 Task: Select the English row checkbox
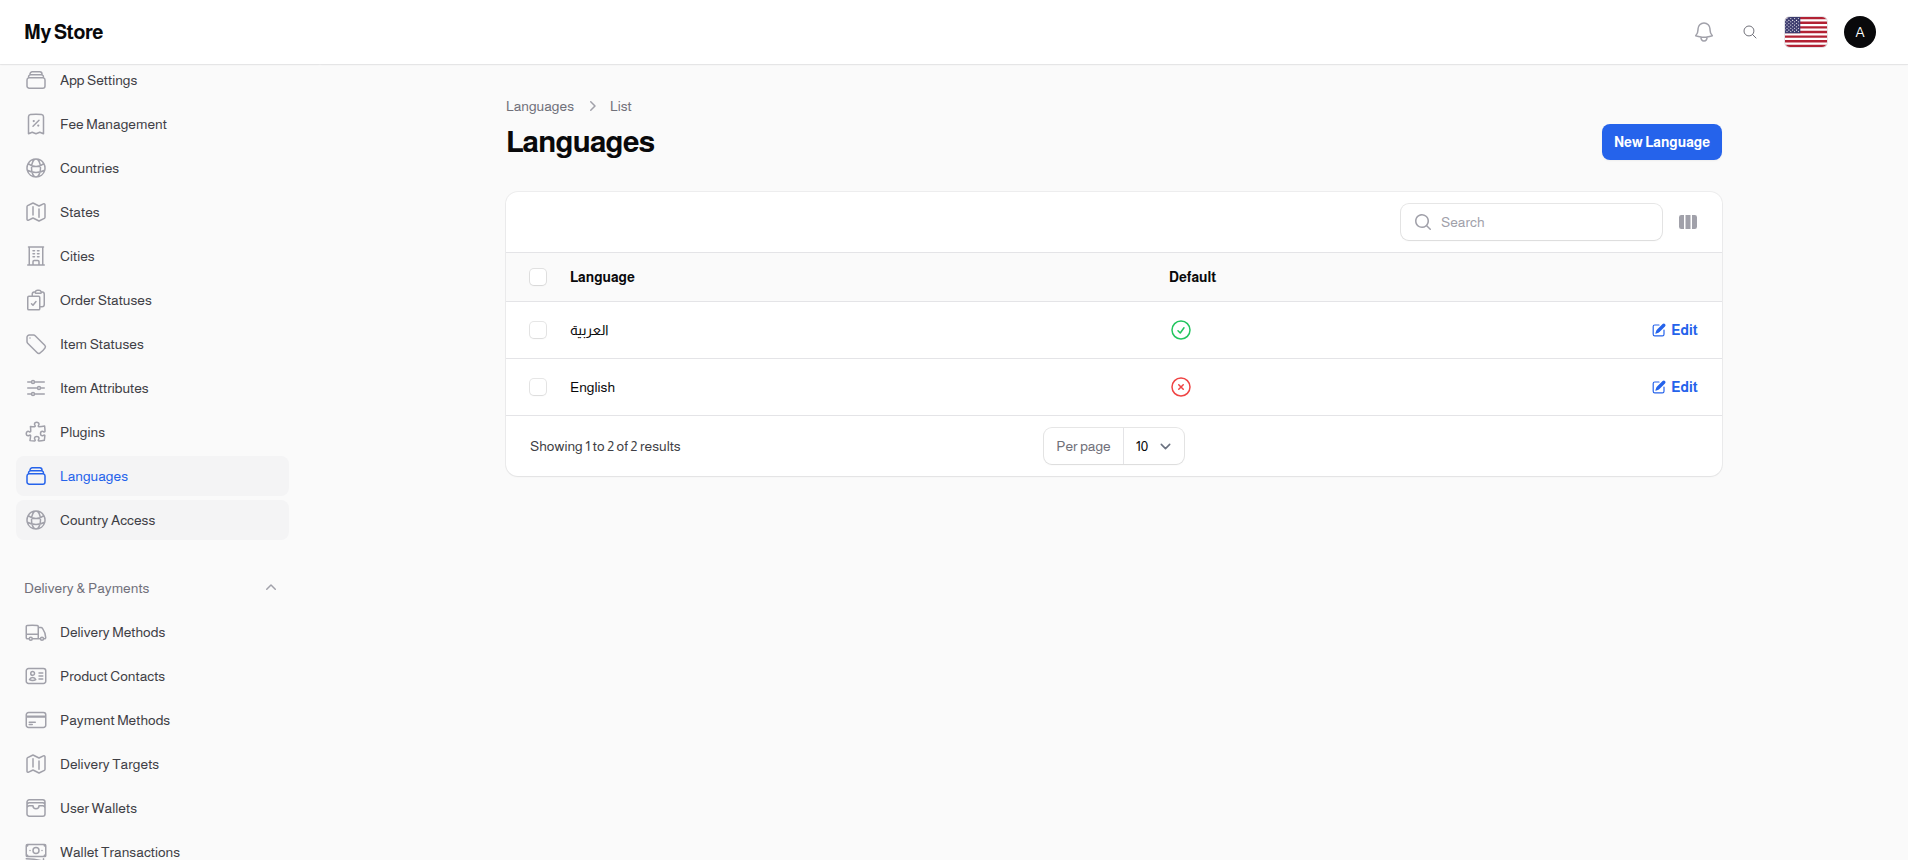click(x=538, y=387)
